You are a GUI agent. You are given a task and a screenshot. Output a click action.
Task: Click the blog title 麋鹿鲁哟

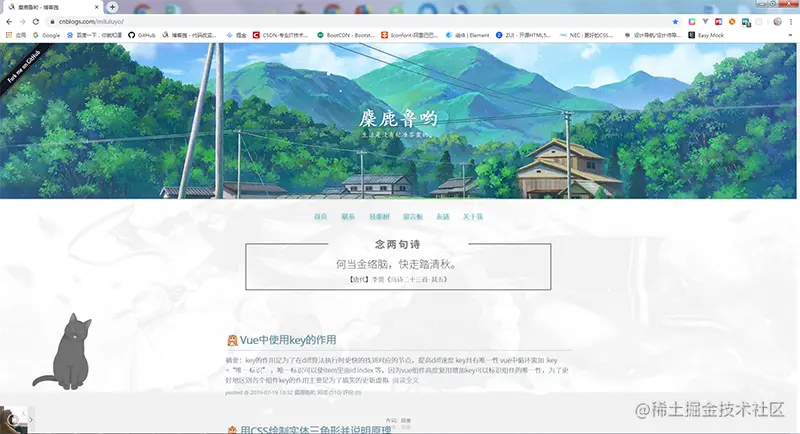[x=398, y=118]
